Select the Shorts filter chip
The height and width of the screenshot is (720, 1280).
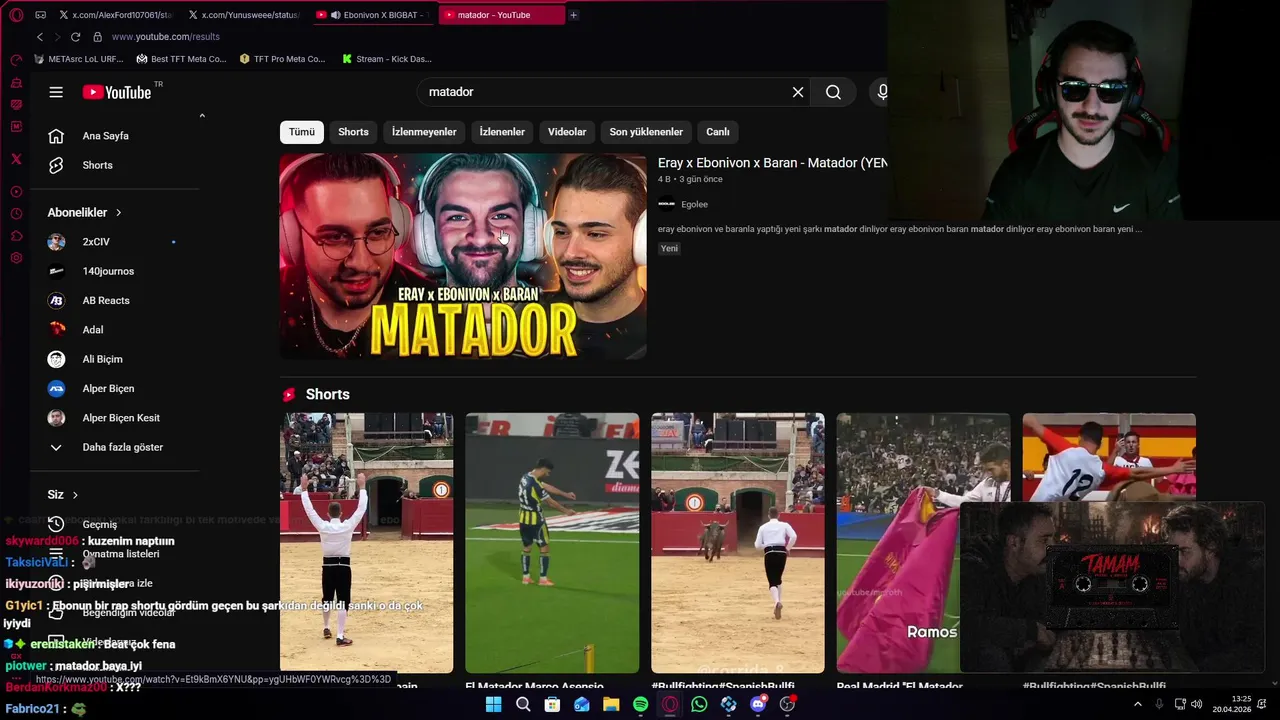pyautogui.click(x=353, y=132)
